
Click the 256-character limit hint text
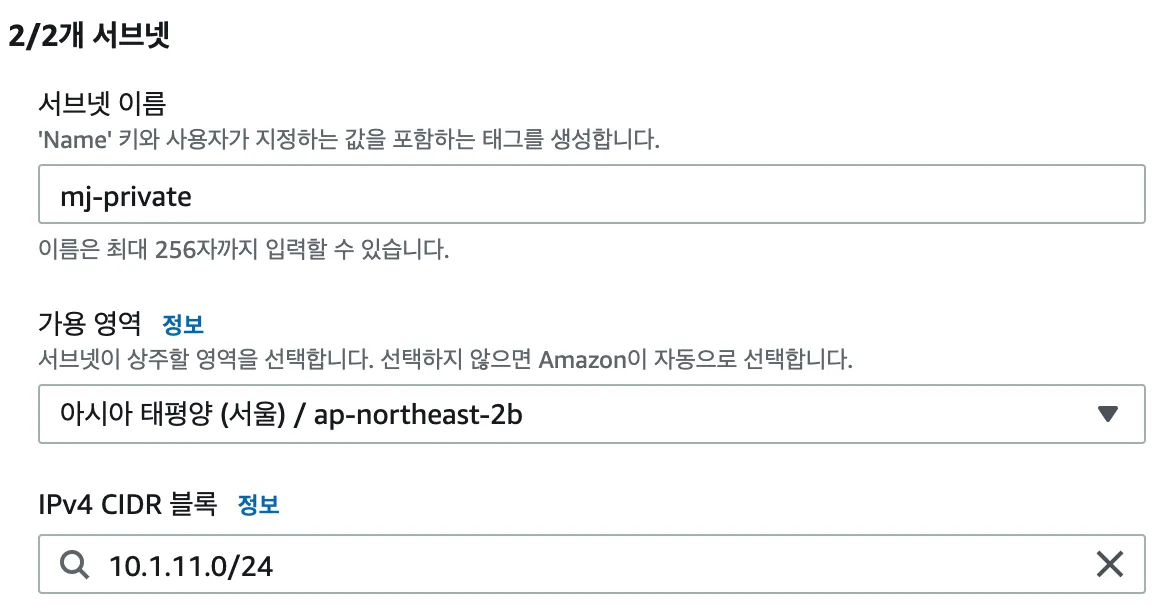click(x=244, y=249)
